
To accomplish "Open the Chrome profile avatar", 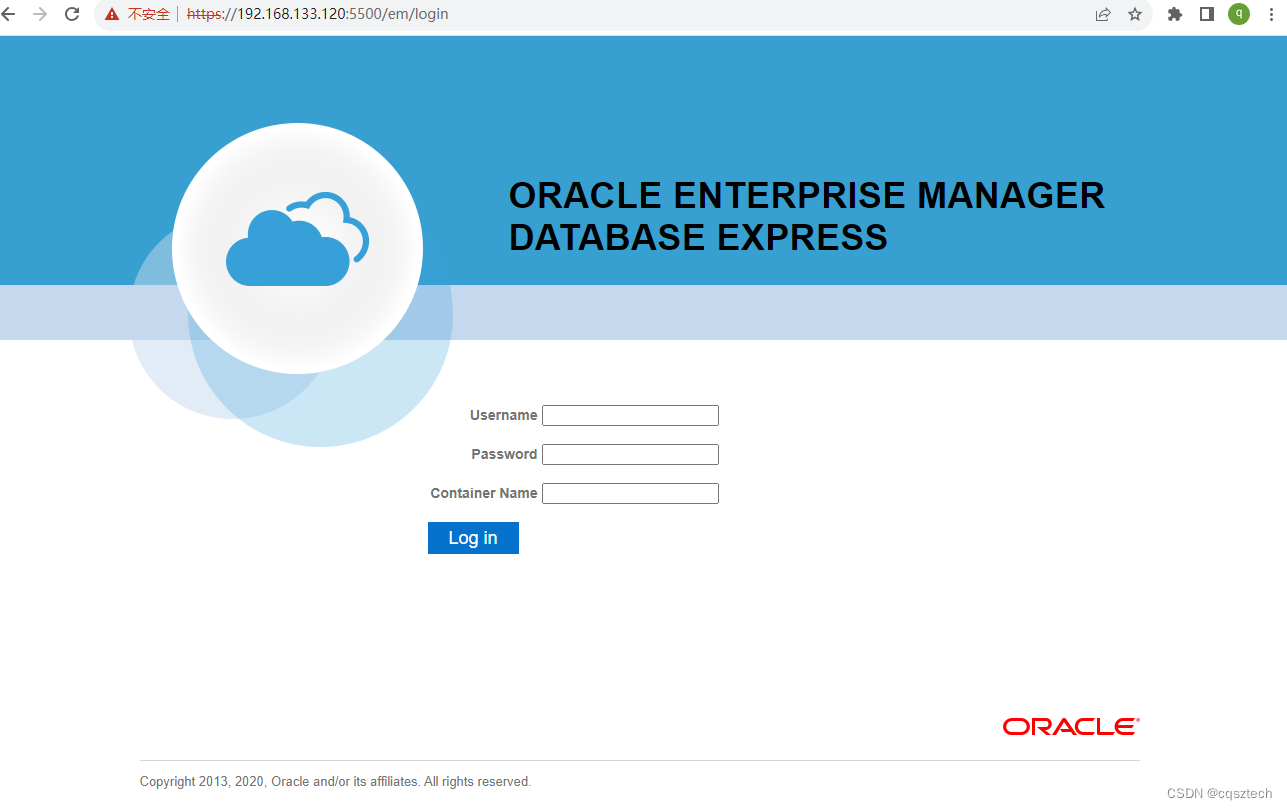I will coord(1238,14).
